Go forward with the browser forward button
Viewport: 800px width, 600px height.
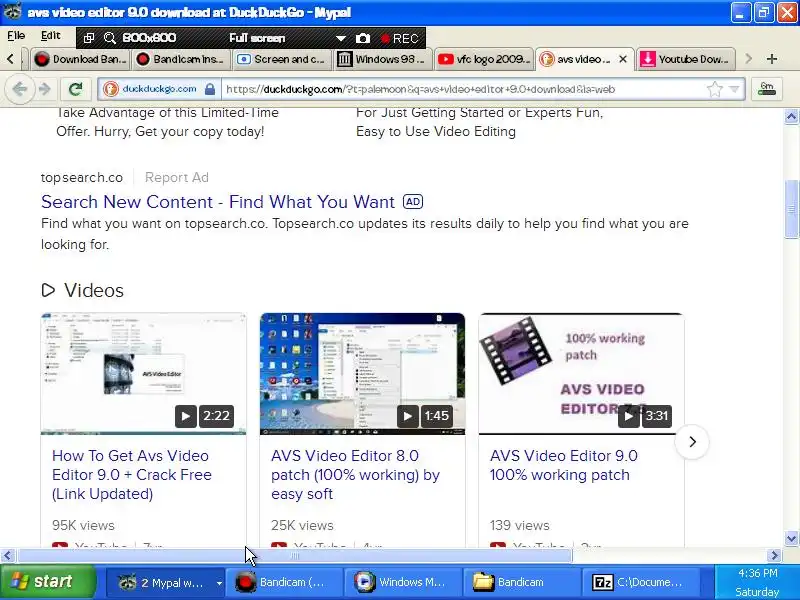coord(45,89)
